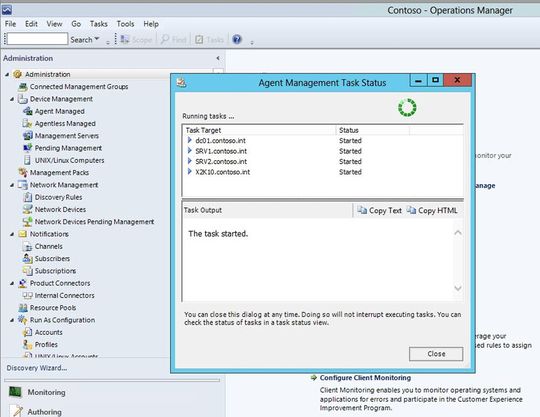Expand the dc01.contoso.int task row
The image size is (540, 417).
click(189, 140)
